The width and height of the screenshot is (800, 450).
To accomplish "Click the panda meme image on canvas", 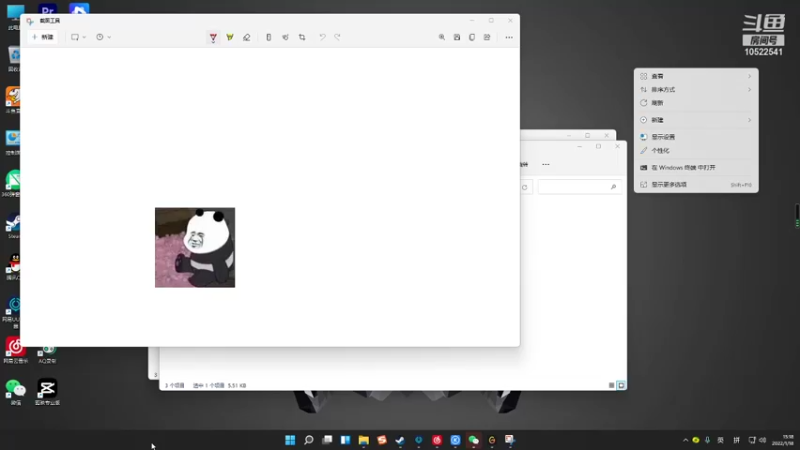I will [195, 247].
